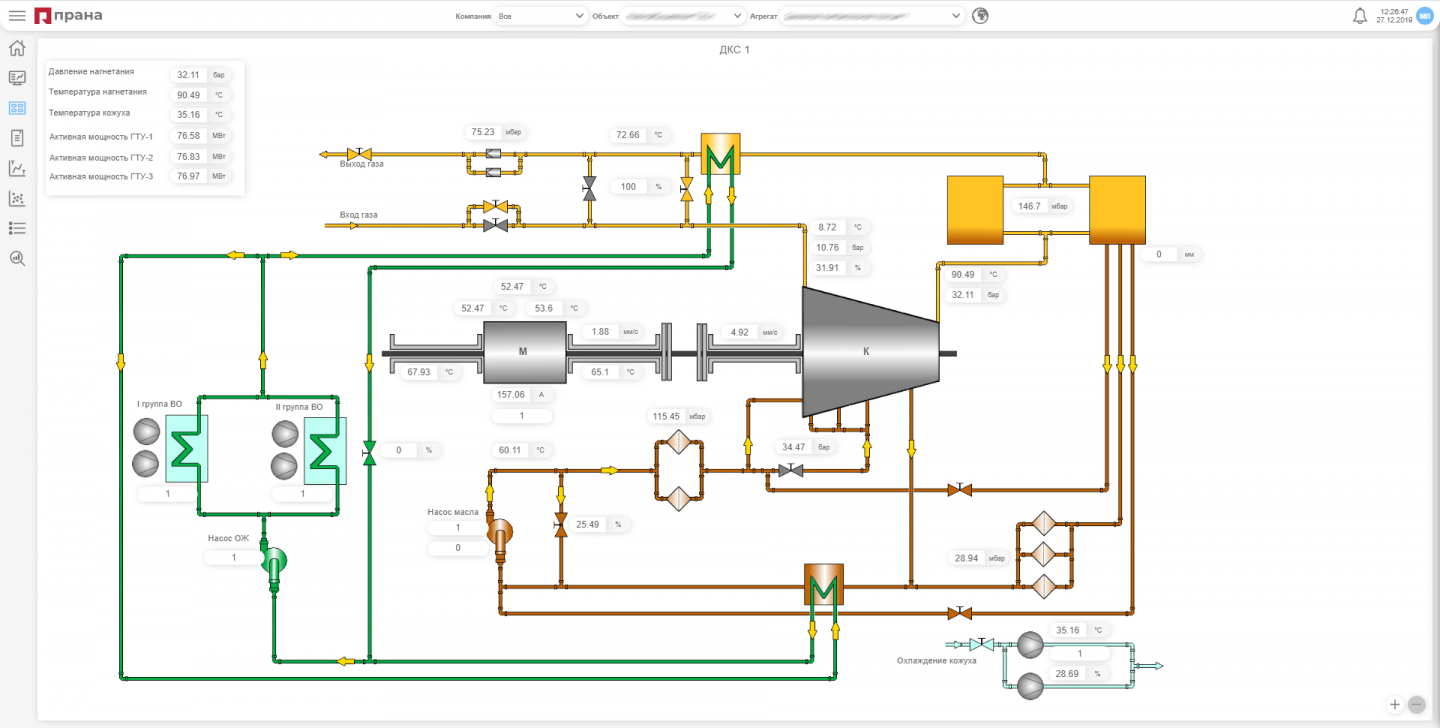Image resolution: width=1440 pixels, height=728 pixels.
Task: Open notifications bell icon
Action: (x=1360, y=15)
